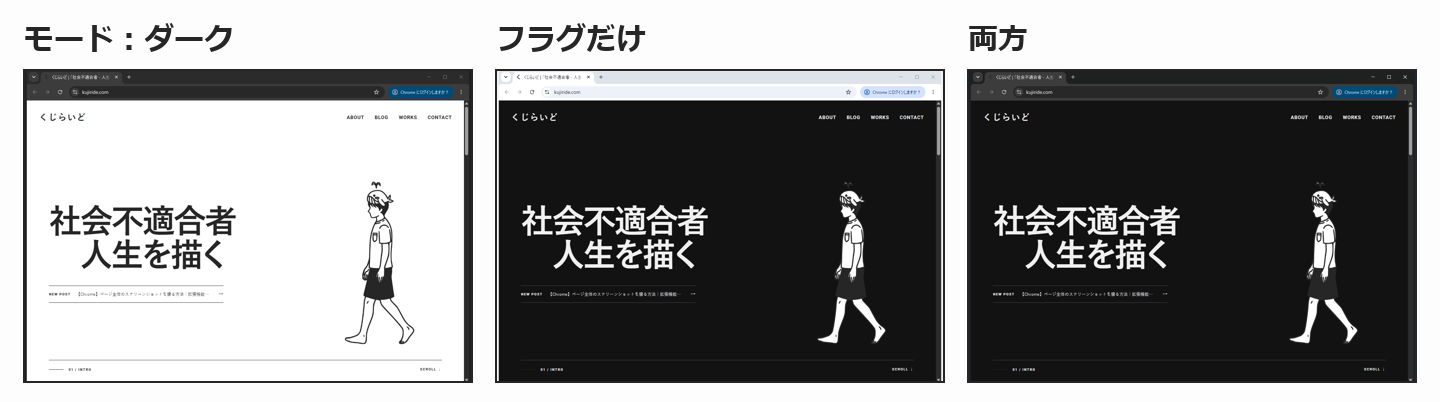Screen dimensions: 1440x402
Task: Click kujiride.com address bar in フラグだけ browser
Action: click(697, 92)
